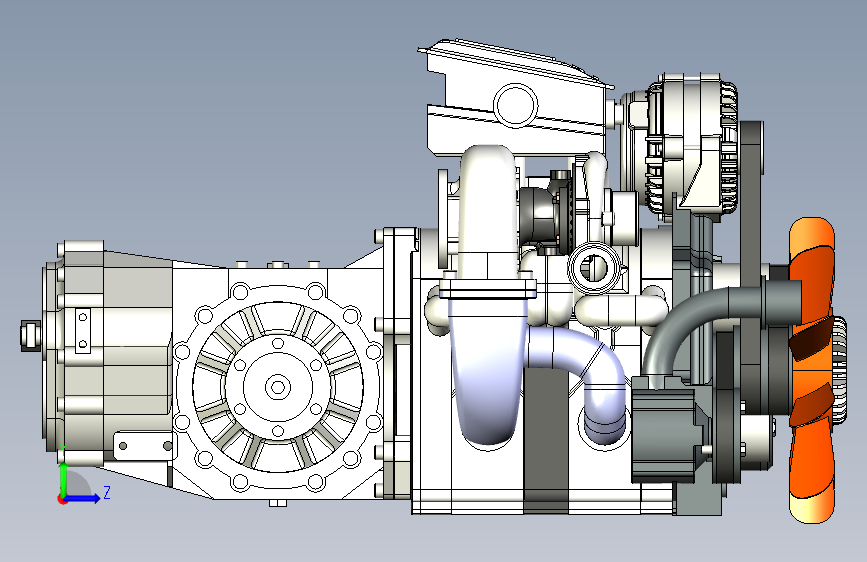Click the blue Z axis arrow on triad
Viewport: 867px width, 562px height.
(x=85, y=498)
